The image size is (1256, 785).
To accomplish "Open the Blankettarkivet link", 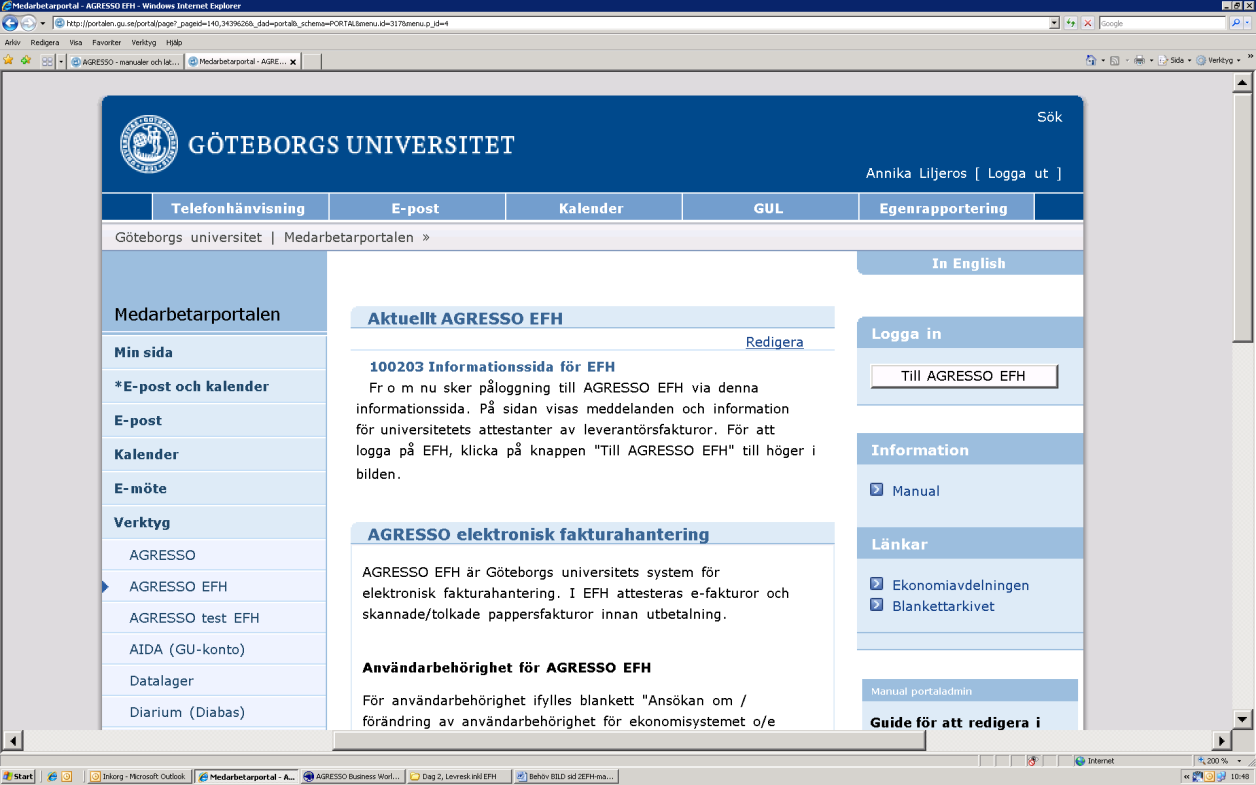I will (943, 605).
